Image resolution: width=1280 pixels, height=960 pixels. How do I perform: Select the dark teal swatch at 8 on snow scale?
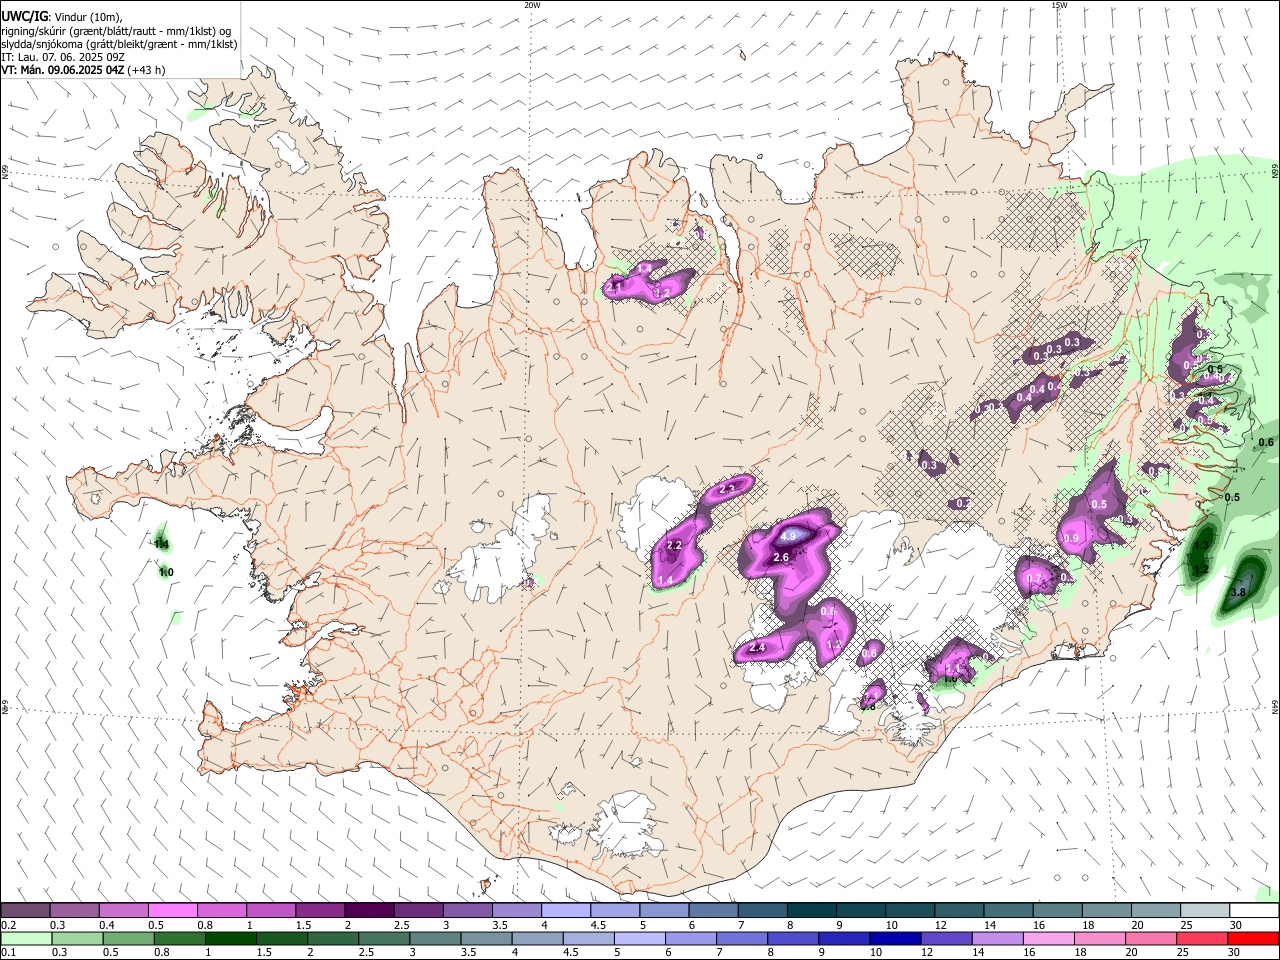(812, 910)
